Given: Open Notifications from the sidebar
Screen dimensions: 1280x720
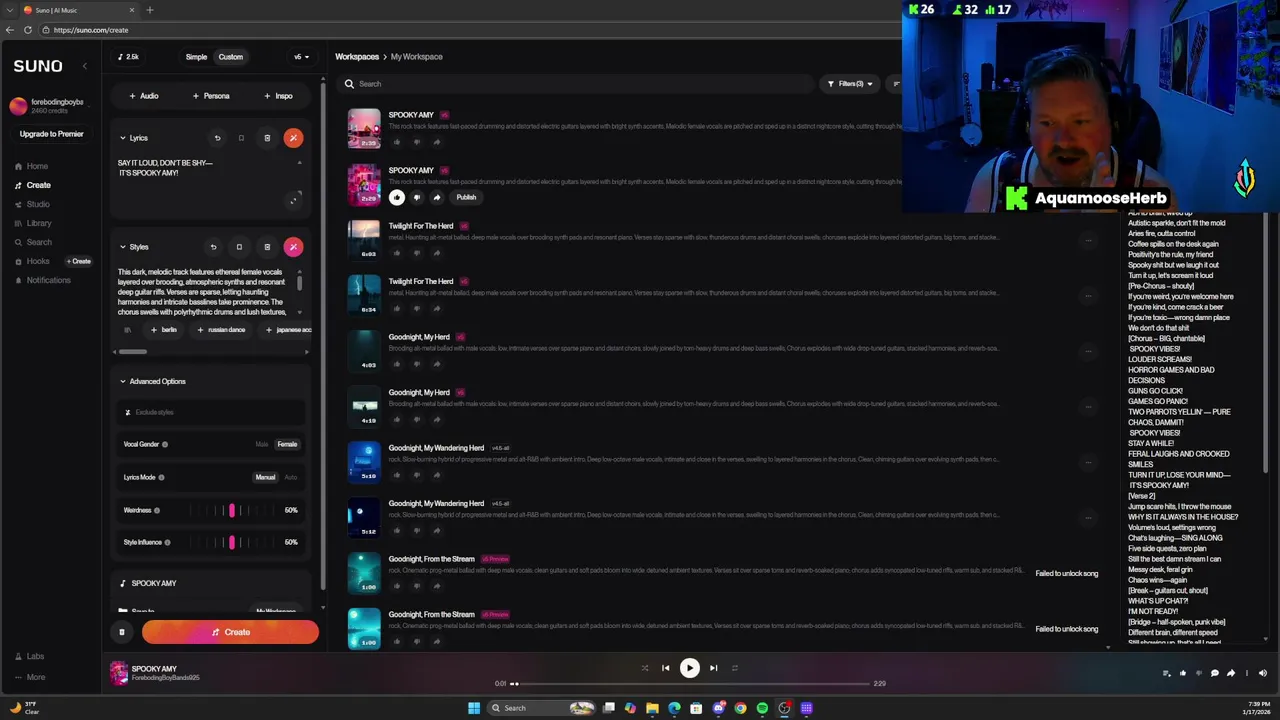Looking at the screenshot, I should [x=42, y=280].
